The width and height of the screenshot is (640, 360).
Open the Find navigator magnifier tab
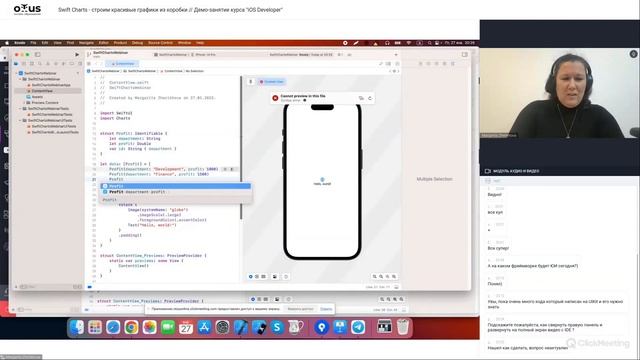click(x=40, y=64)
